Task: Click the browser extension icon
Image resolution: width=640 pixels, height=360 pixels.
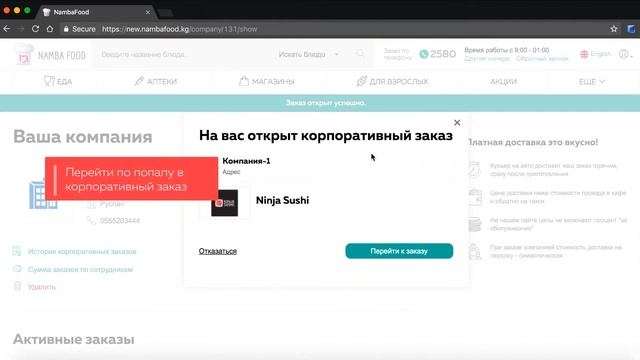Action: (x=631, y=29)
